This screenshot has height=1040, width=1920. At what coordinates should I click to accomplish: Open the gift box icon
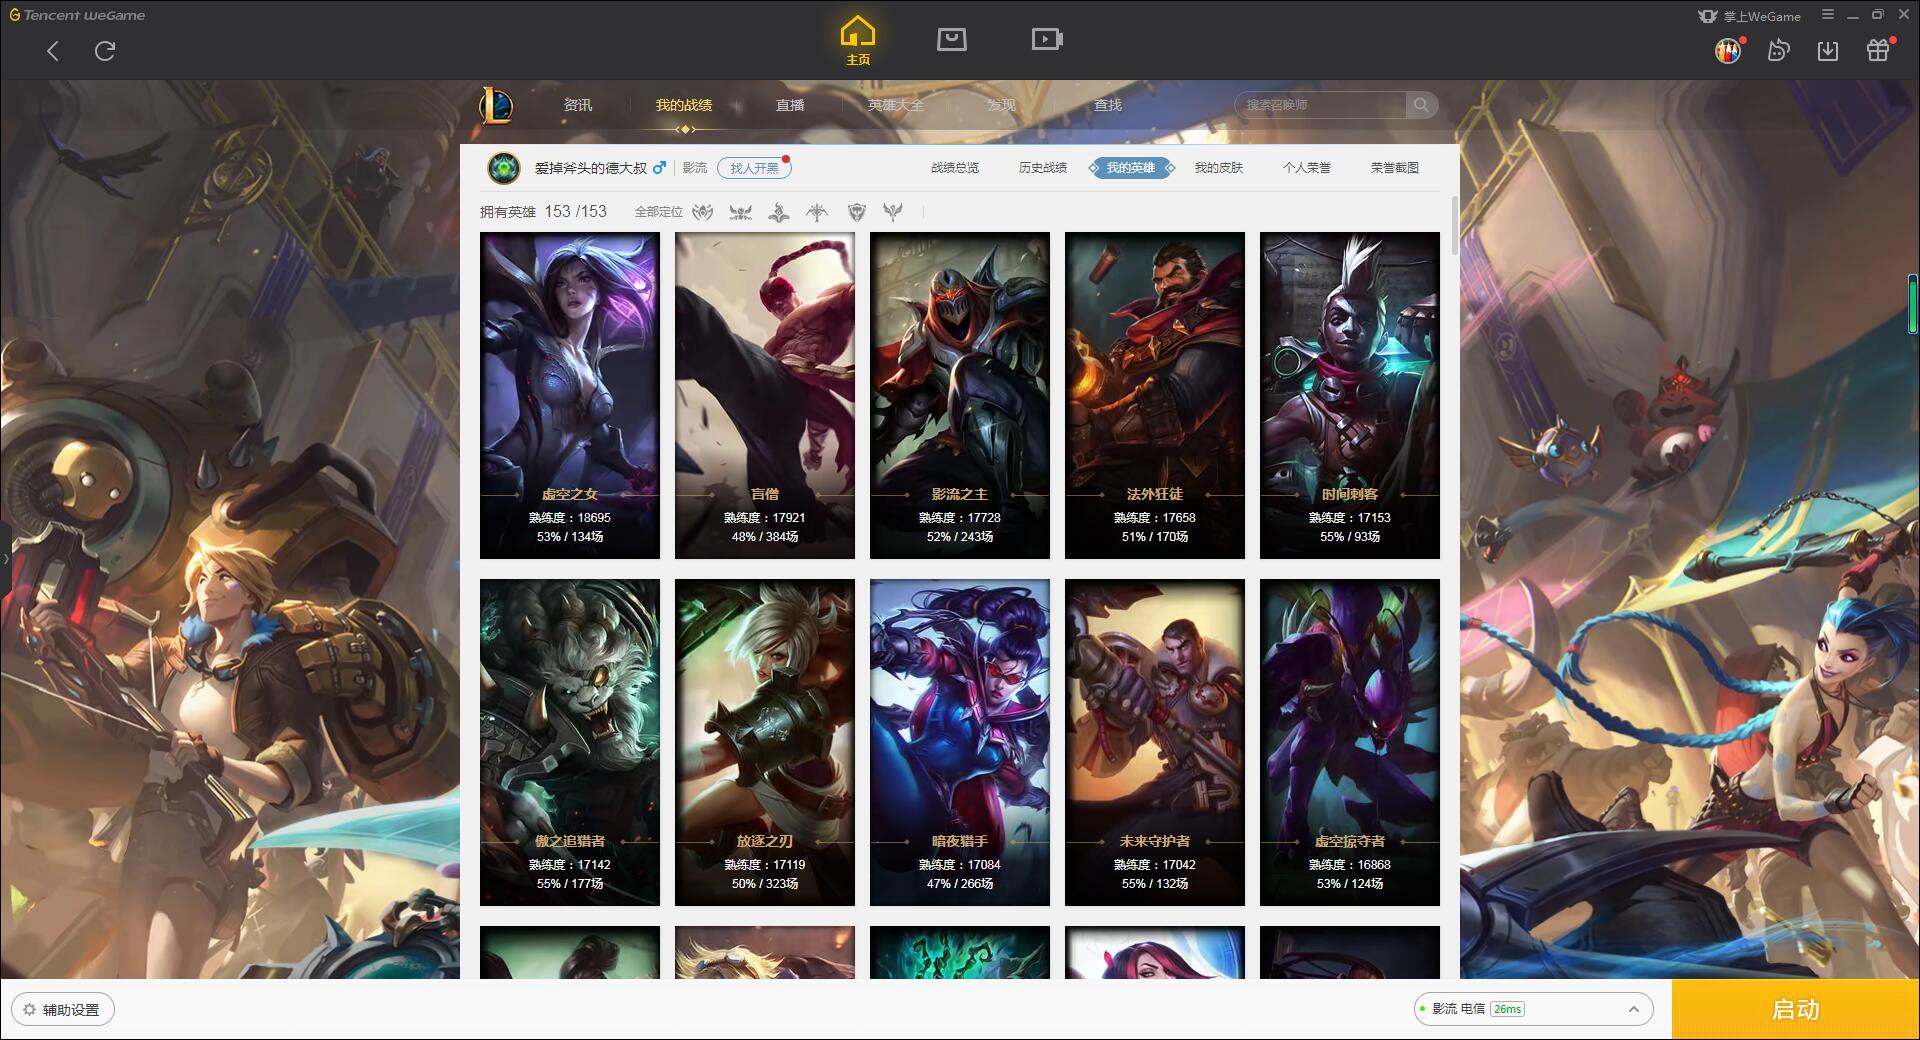tap(1878, 50)
